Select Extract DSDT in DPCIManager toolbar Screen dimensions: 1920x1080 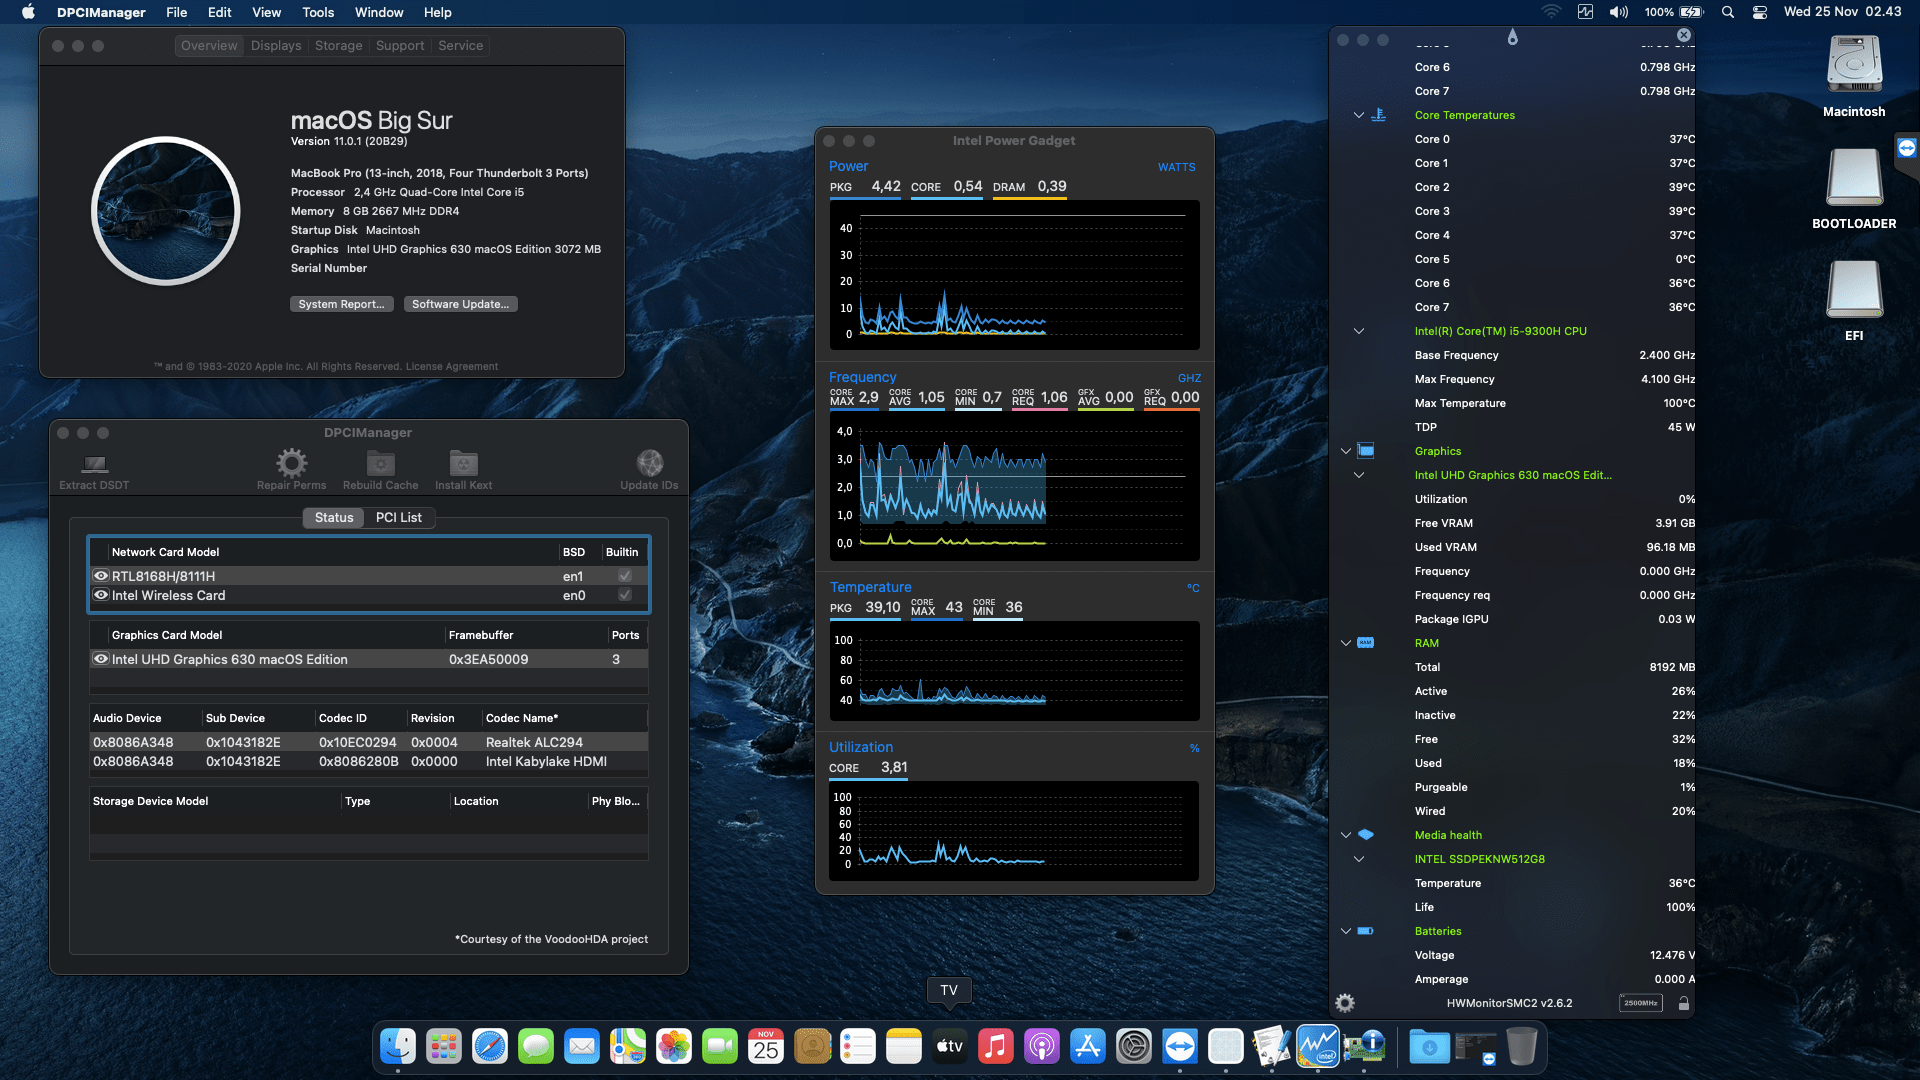pos(93,466)
